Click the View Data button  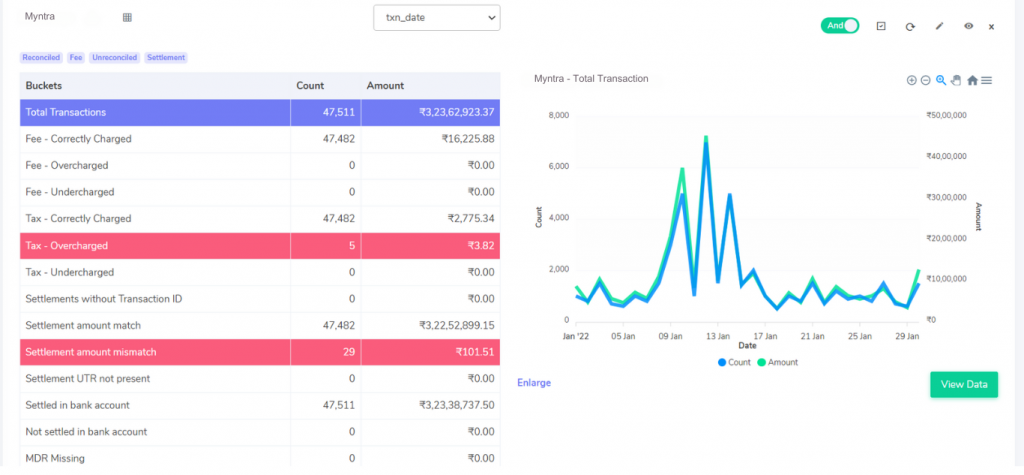tap(964, 384)
